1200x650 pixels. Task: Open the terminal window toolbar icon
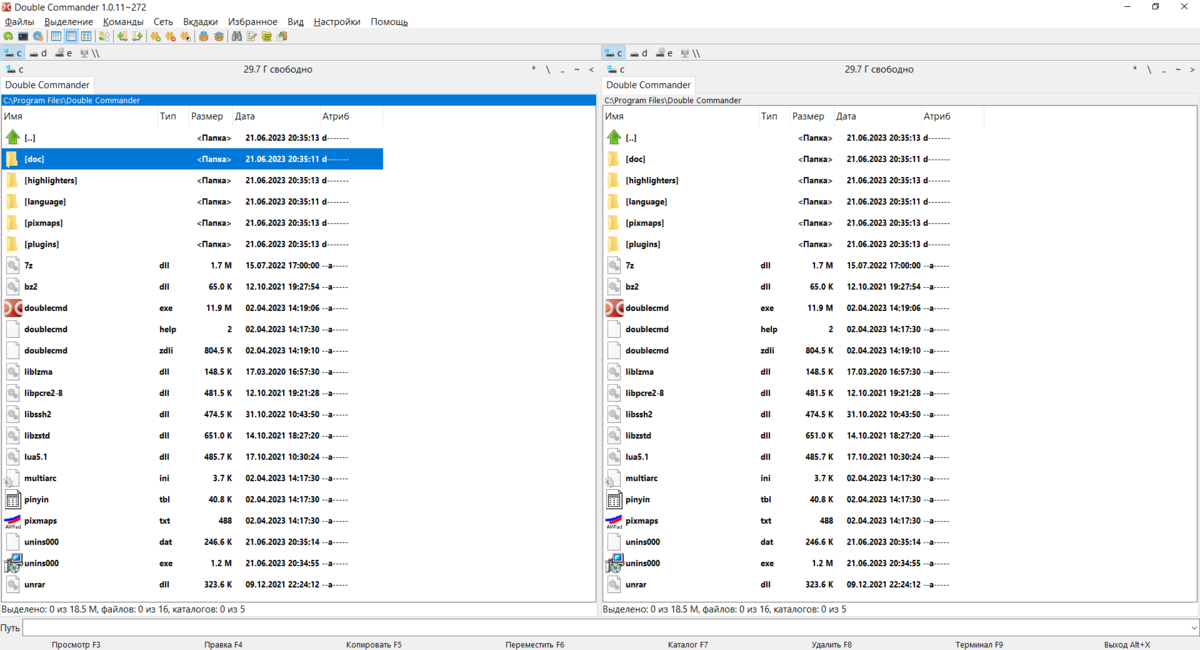point(23,36)
